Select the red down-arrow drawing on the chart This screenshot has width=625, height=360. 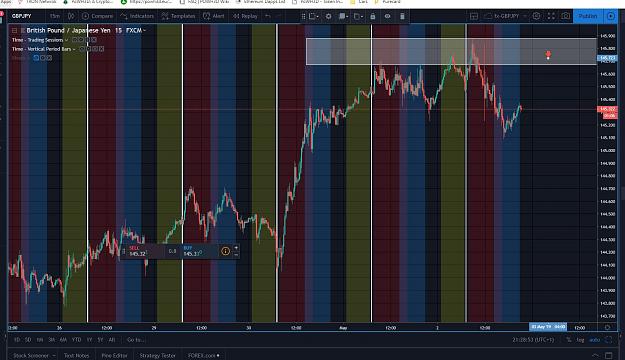[x=548, y=55]
